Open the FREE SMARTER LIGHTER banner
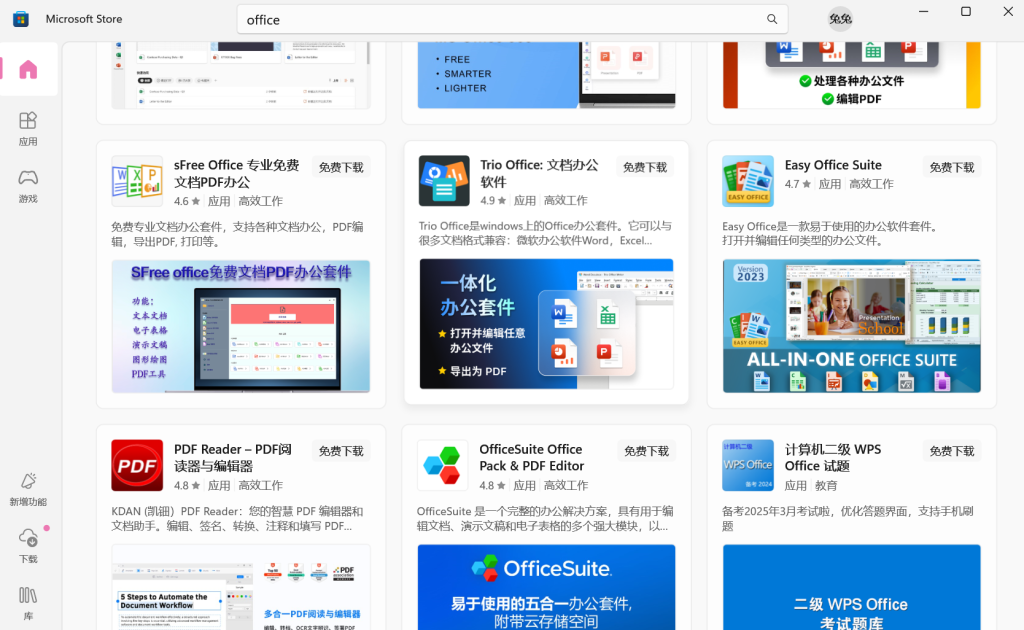Viewport: 1024px width, 630px height. tap(546, 75)
